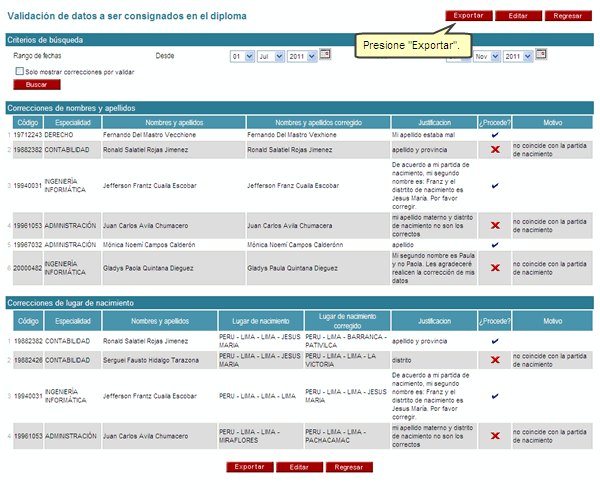This screenshot has height=490, width=600.
Task: Click the checkmark for Mónica Noemí Campos Calderón
Action: tap(495, 244)
